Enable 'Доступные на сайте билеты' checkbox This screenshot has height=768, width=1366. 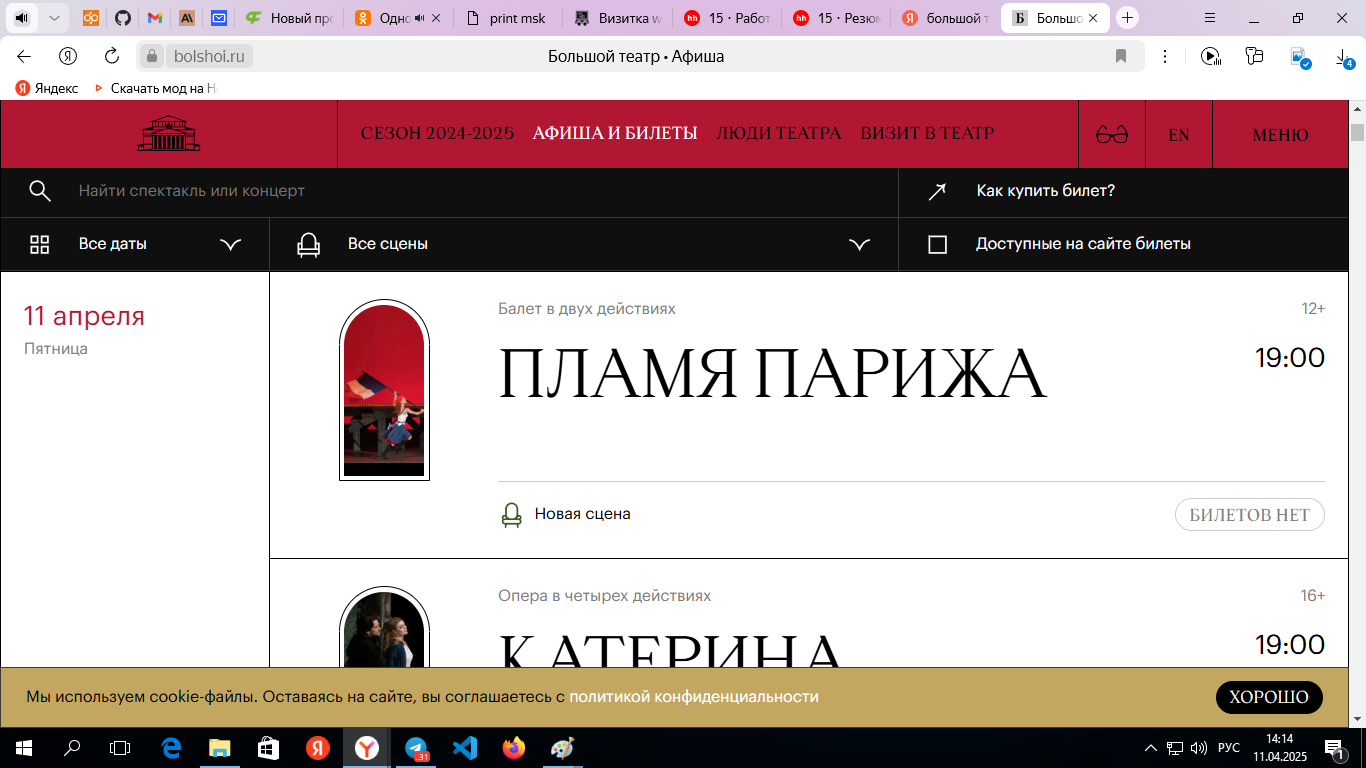(x=937, y=244)
